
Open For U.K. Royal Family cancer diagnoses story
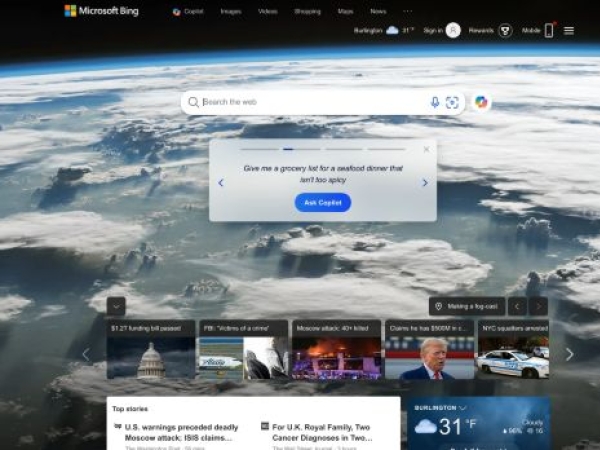(x=322, y=432)
